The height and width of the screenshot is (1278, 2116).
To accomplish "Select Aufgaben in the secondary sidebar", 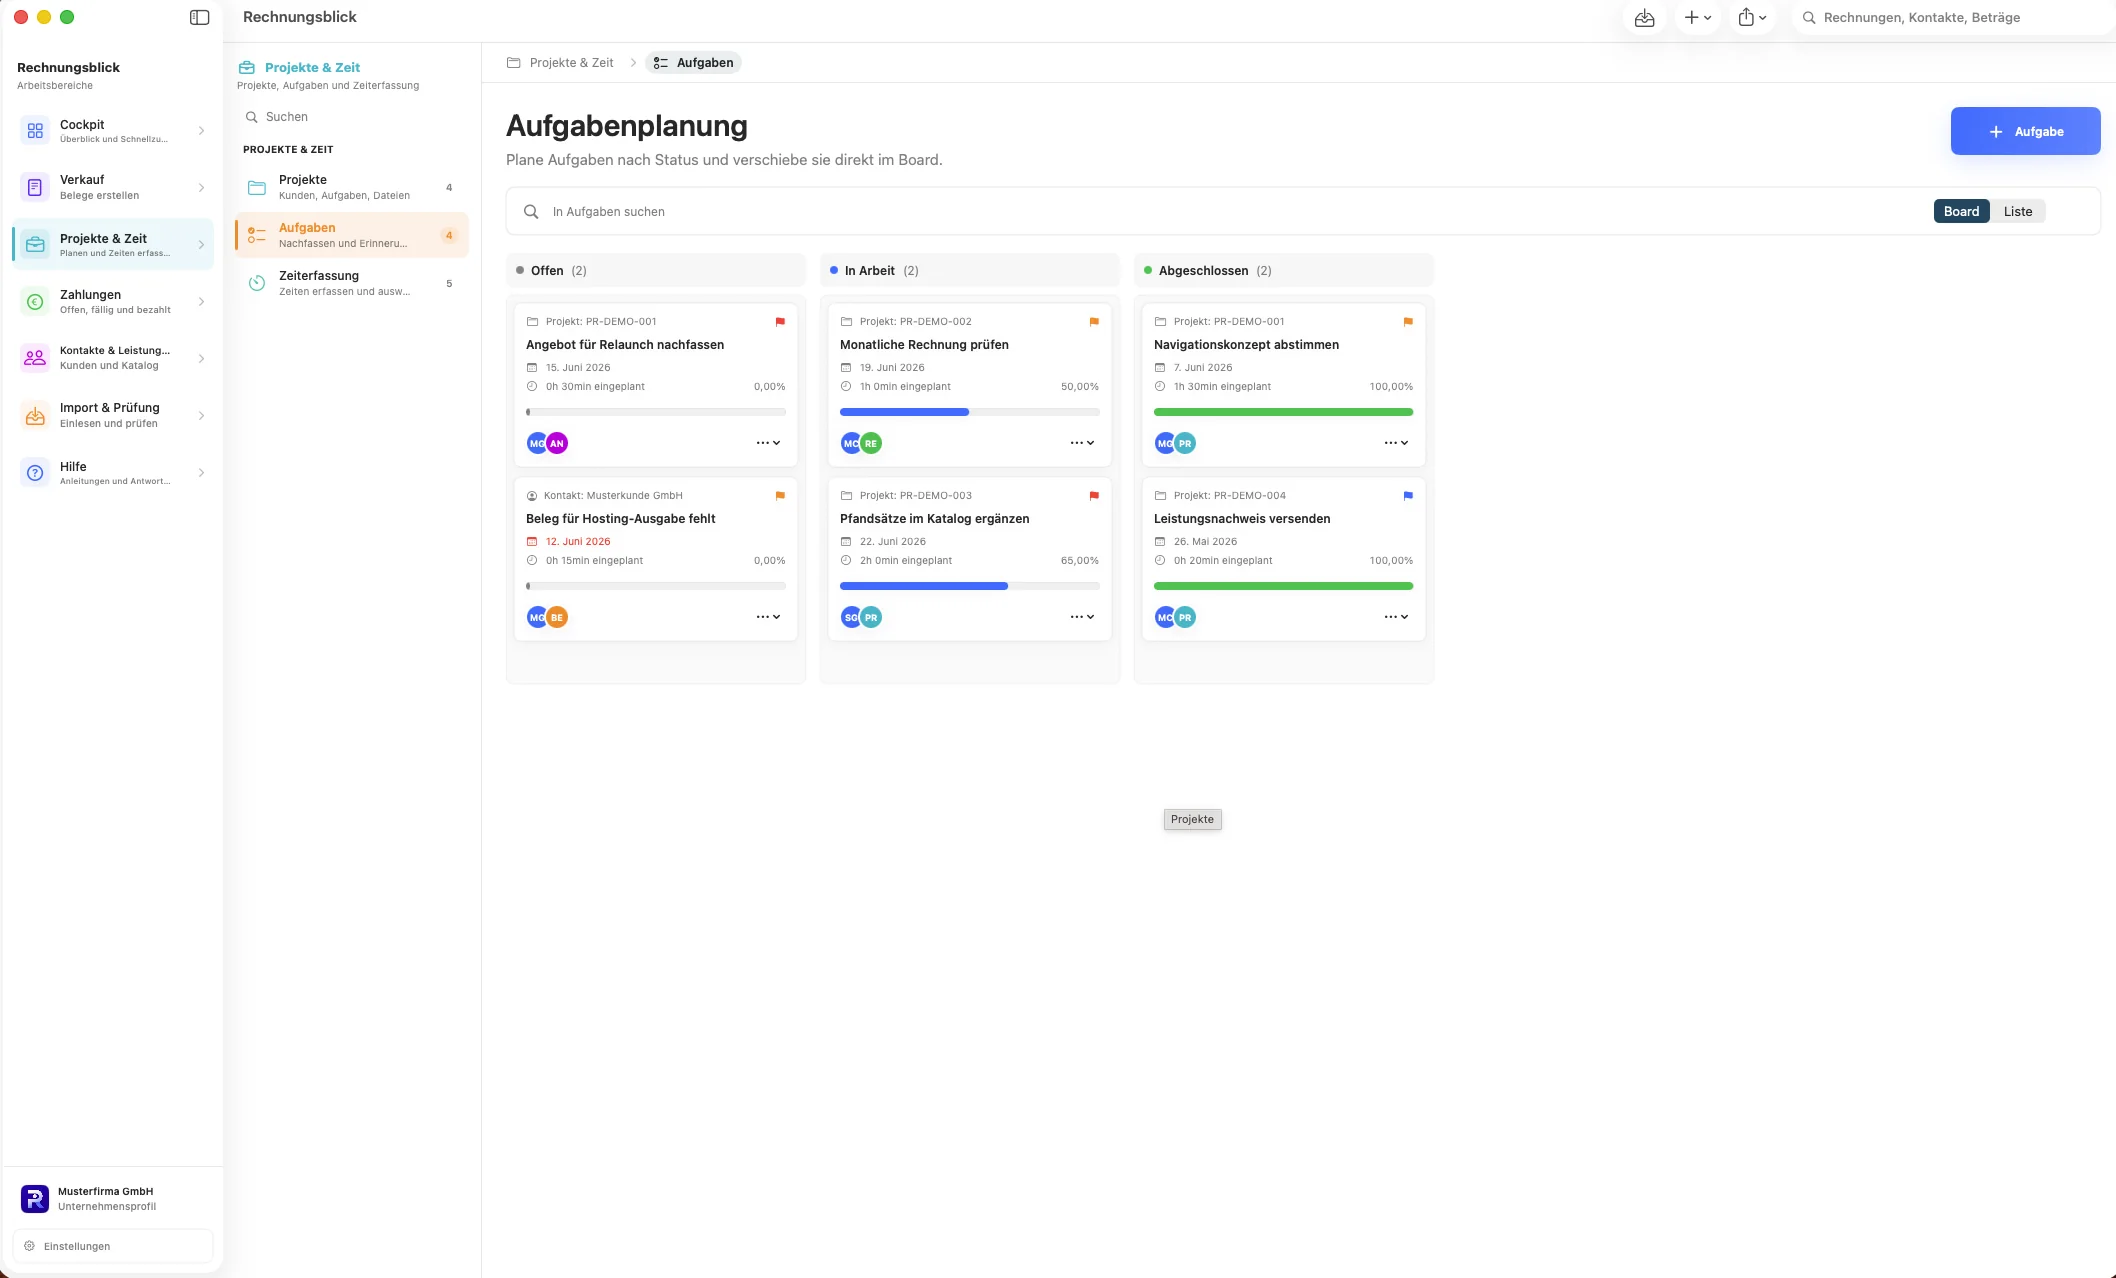I will [x=351, y=235].
